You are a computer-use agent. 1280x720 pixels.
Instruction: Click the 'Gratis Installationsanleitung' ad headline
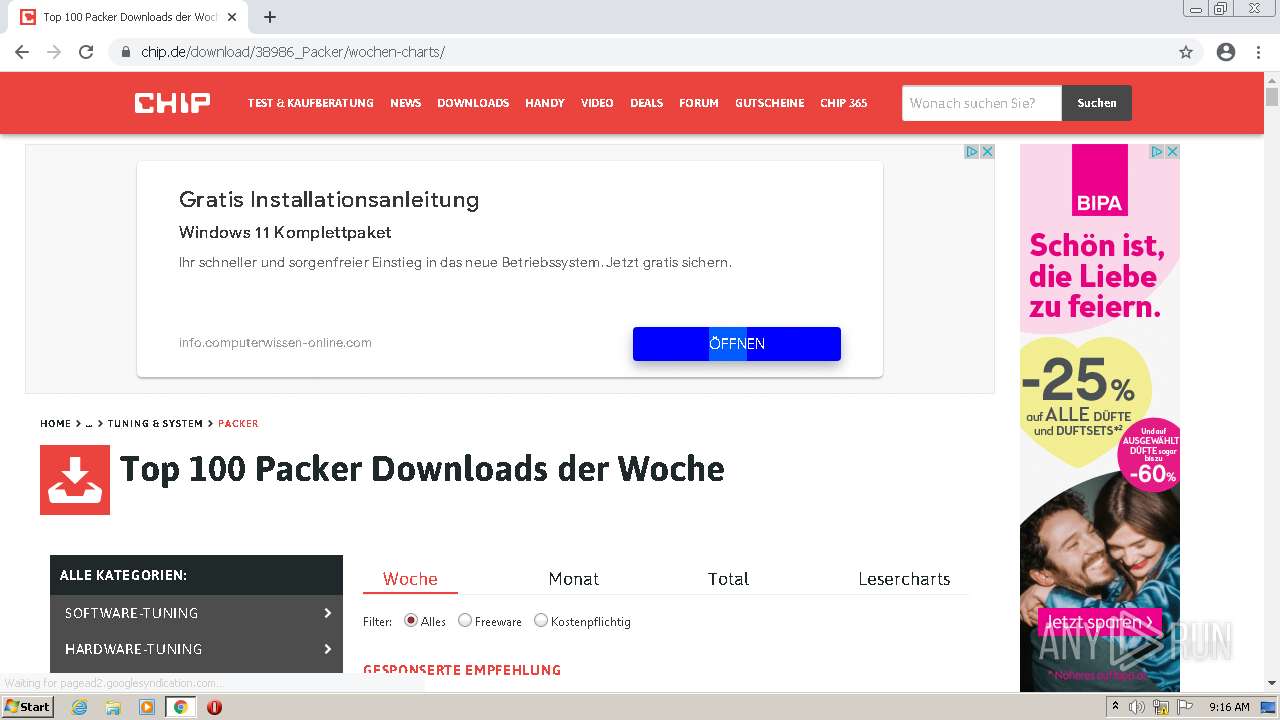tap(329, 199)
